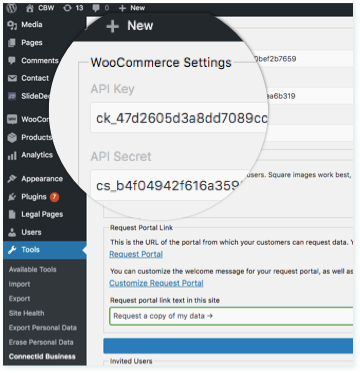
Task: Open the Site Health submenu item
Action: 26,313
